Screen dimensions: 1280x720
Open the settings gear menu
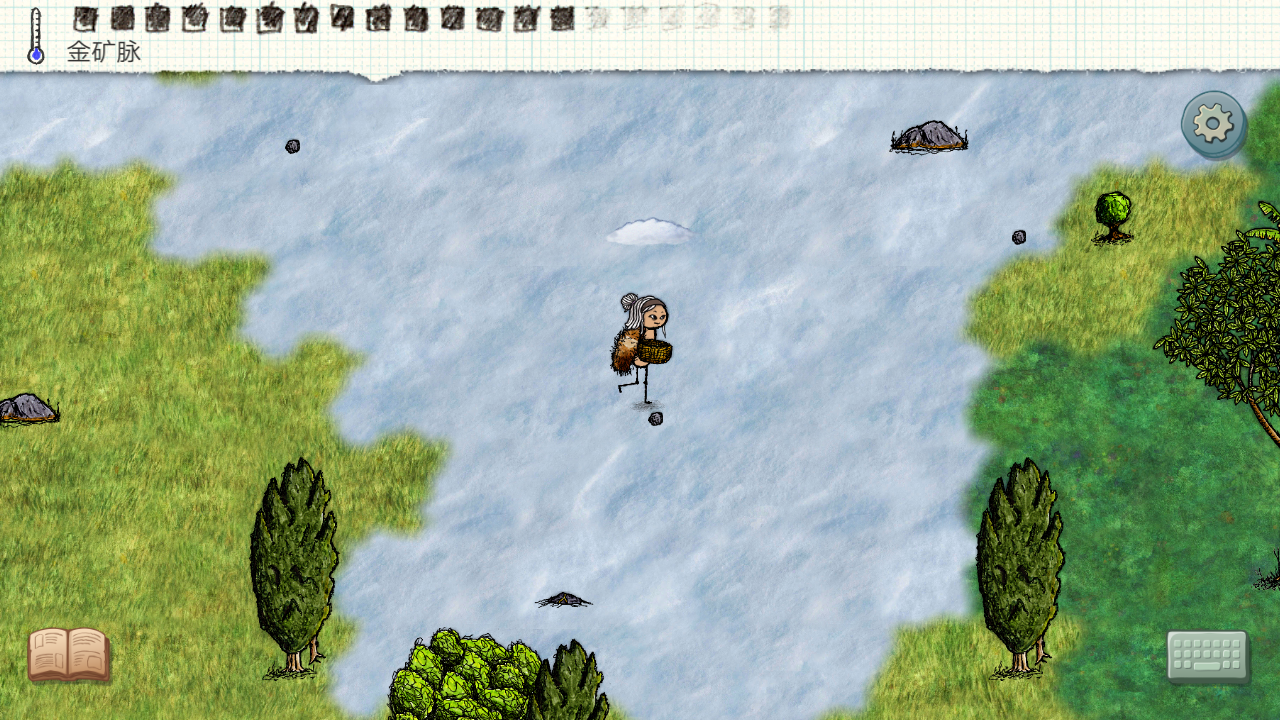(1213, 124)
